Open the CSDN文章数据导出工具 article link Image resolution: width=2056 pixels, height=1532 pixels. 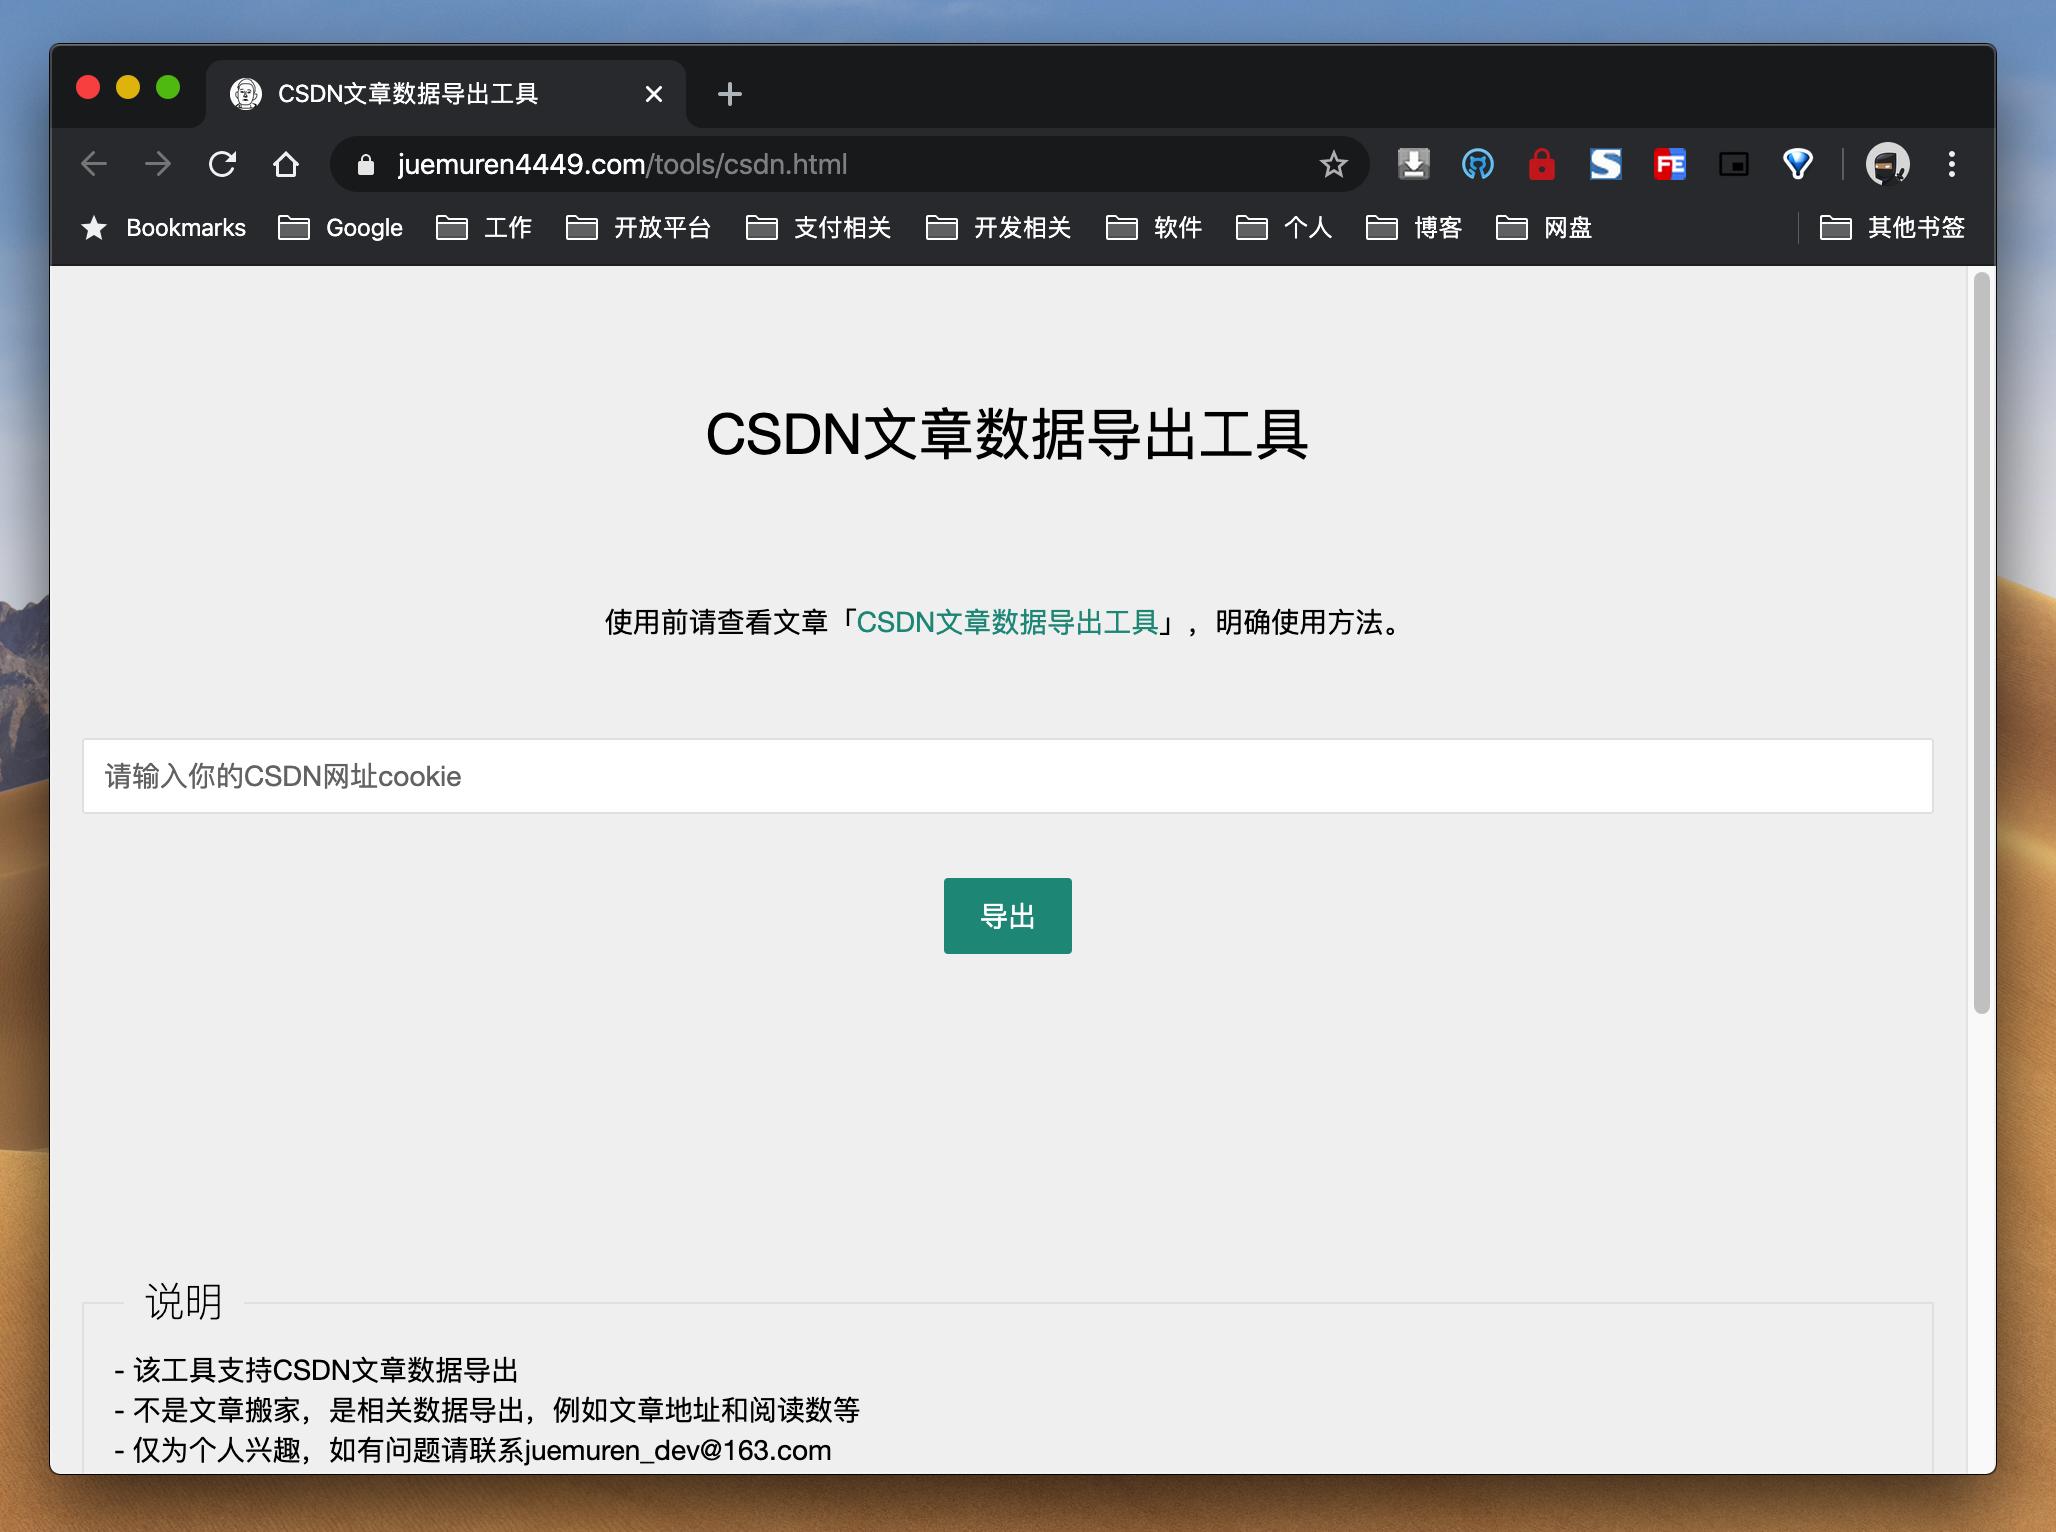pyautogui.click(x=1012, y=623)
